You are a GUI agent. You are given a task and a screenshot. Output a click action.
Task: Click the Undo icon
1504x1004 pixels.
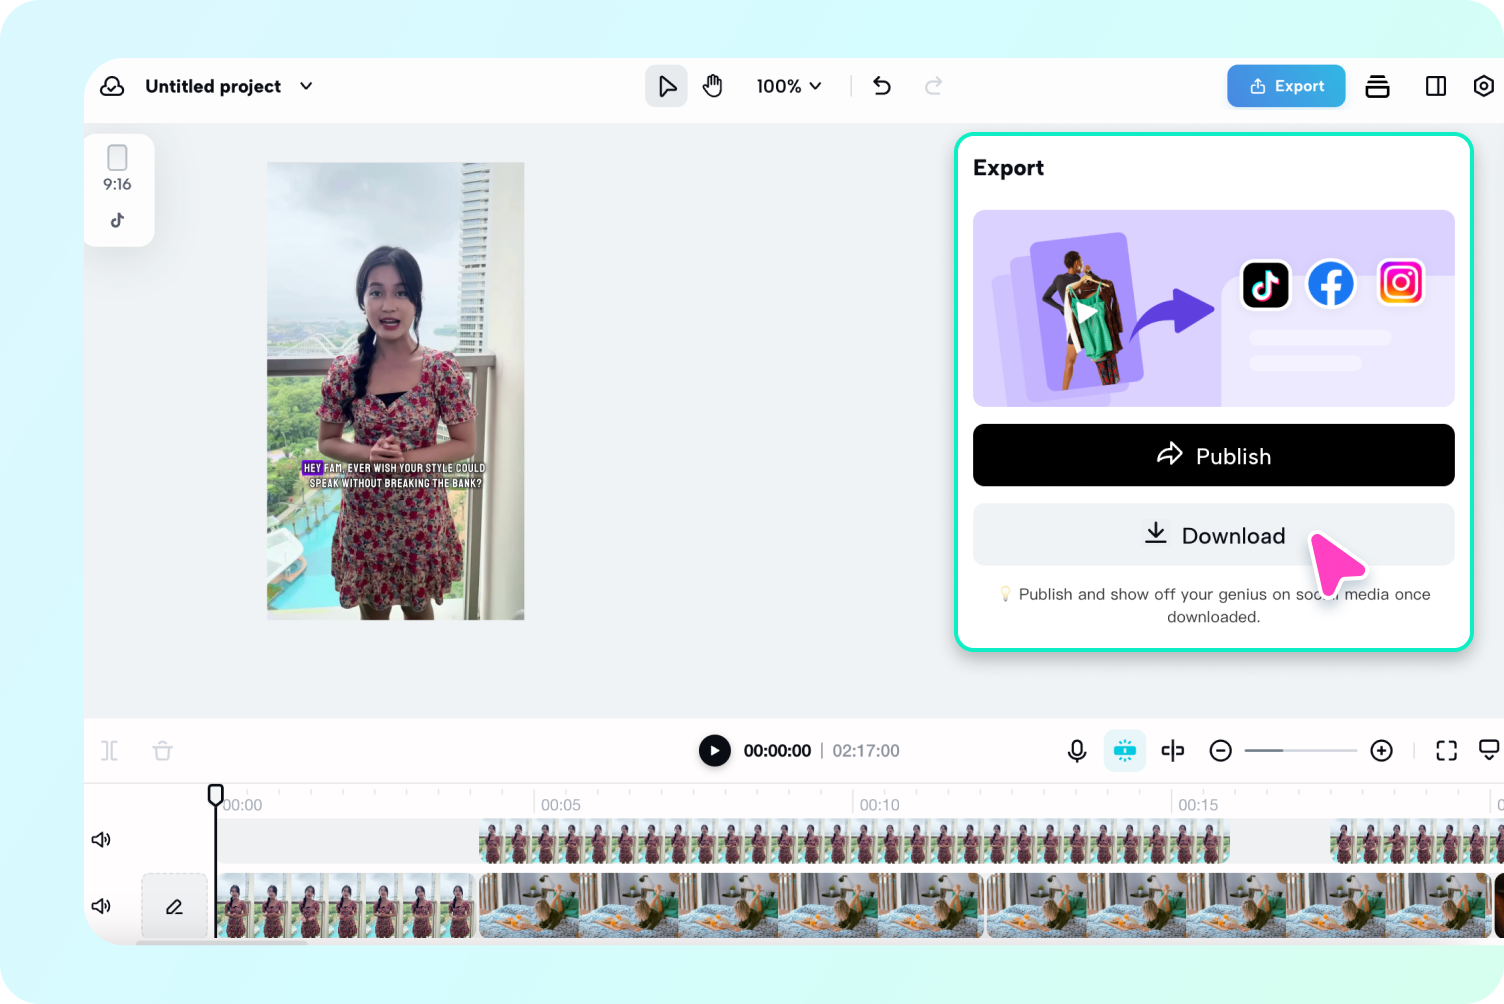(881, 86)
